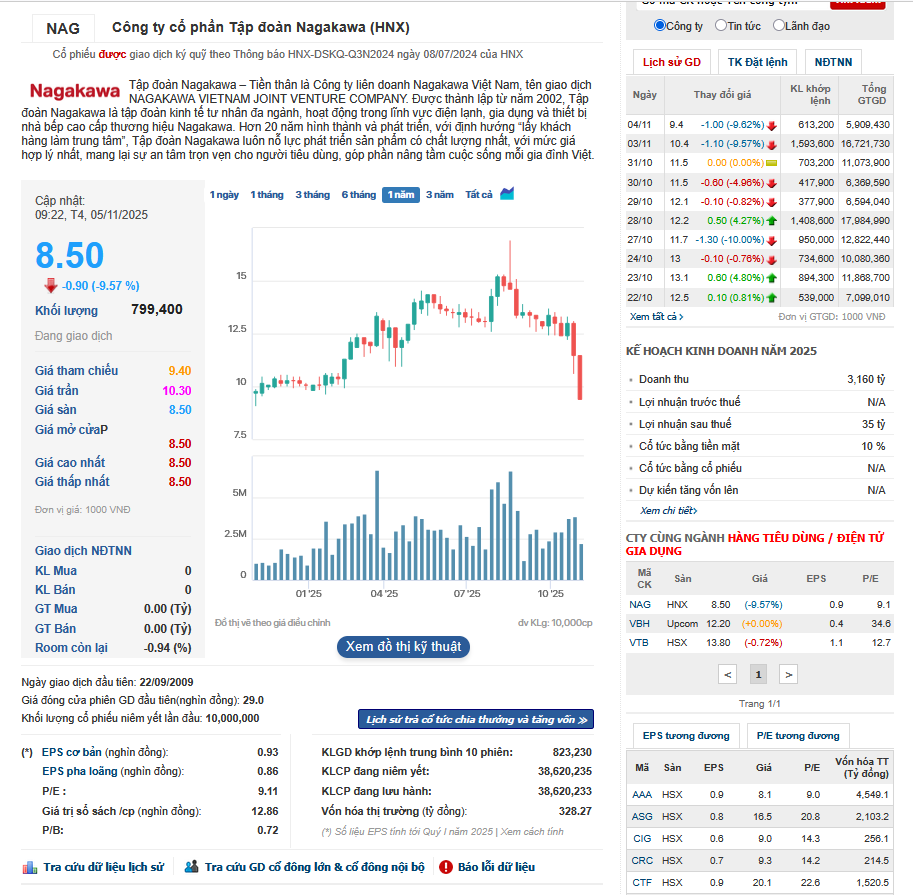913x895 pixels.
Task: Click the red down arrow in the 27/10 row
Action: tap(772, 240)
